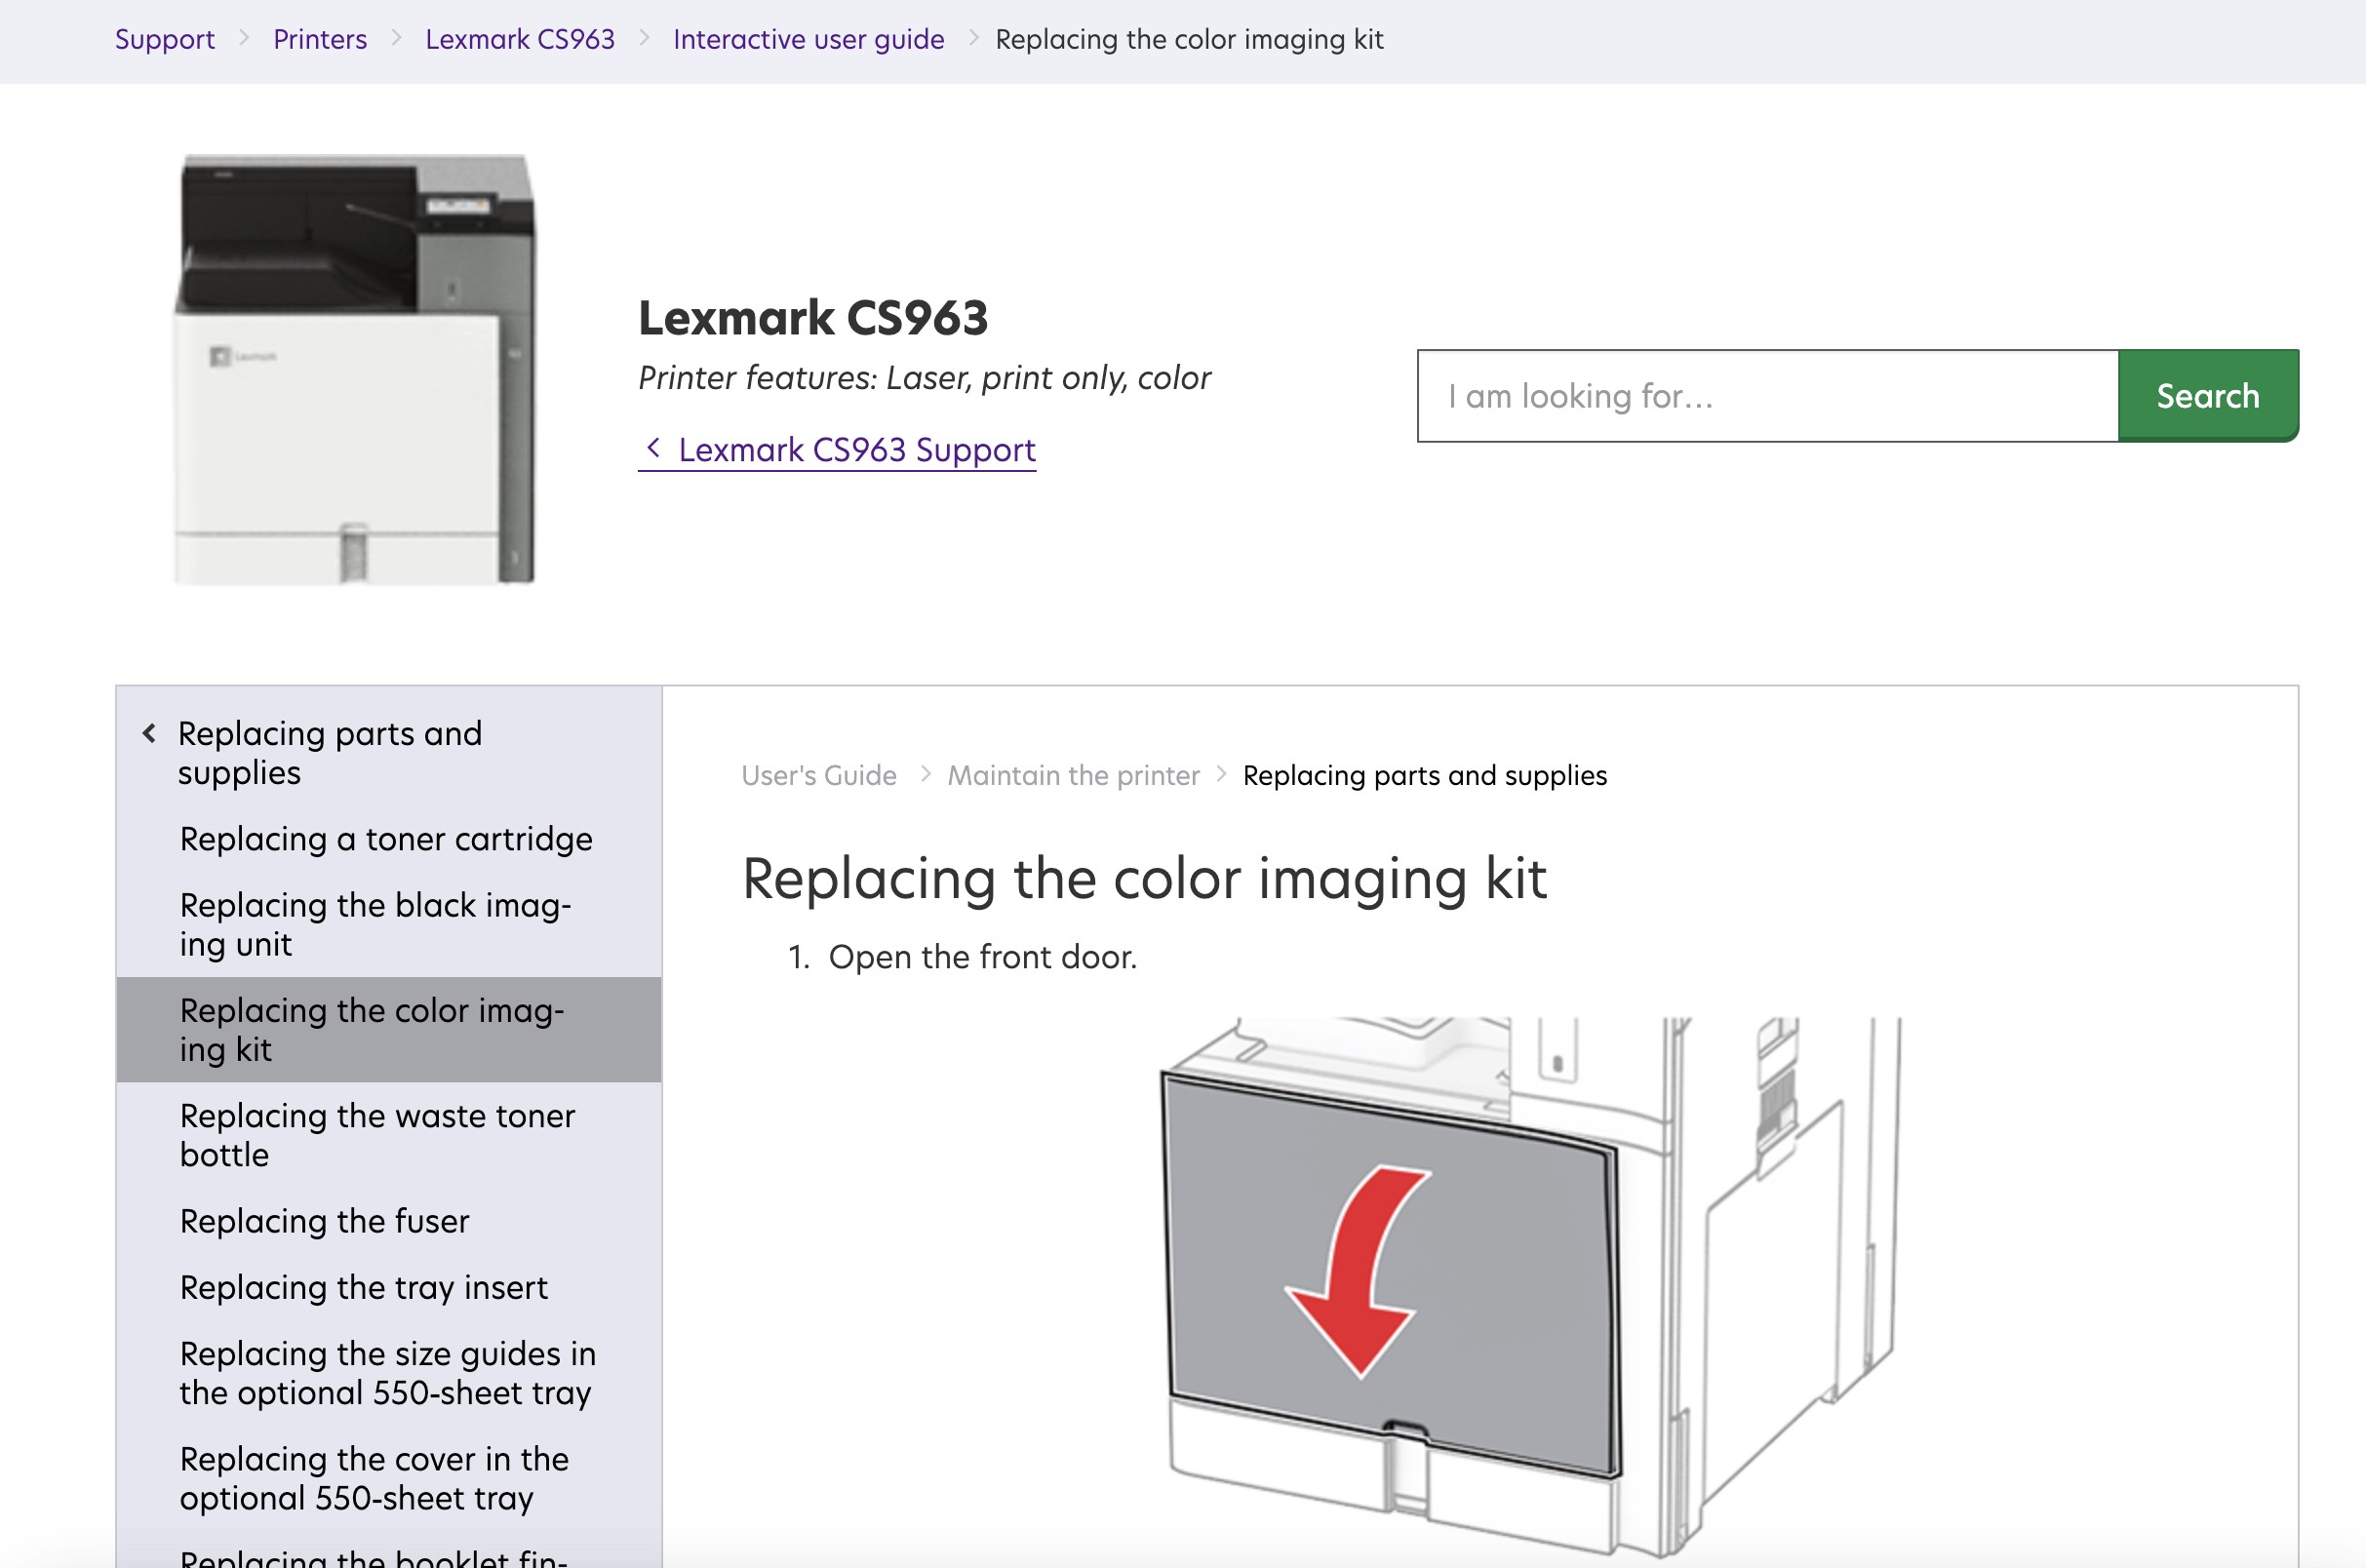Image resolution: width=2366 pixels, height=1568 pixels.
Task: Click the green Search button
Action: [x=2208, y=396]
